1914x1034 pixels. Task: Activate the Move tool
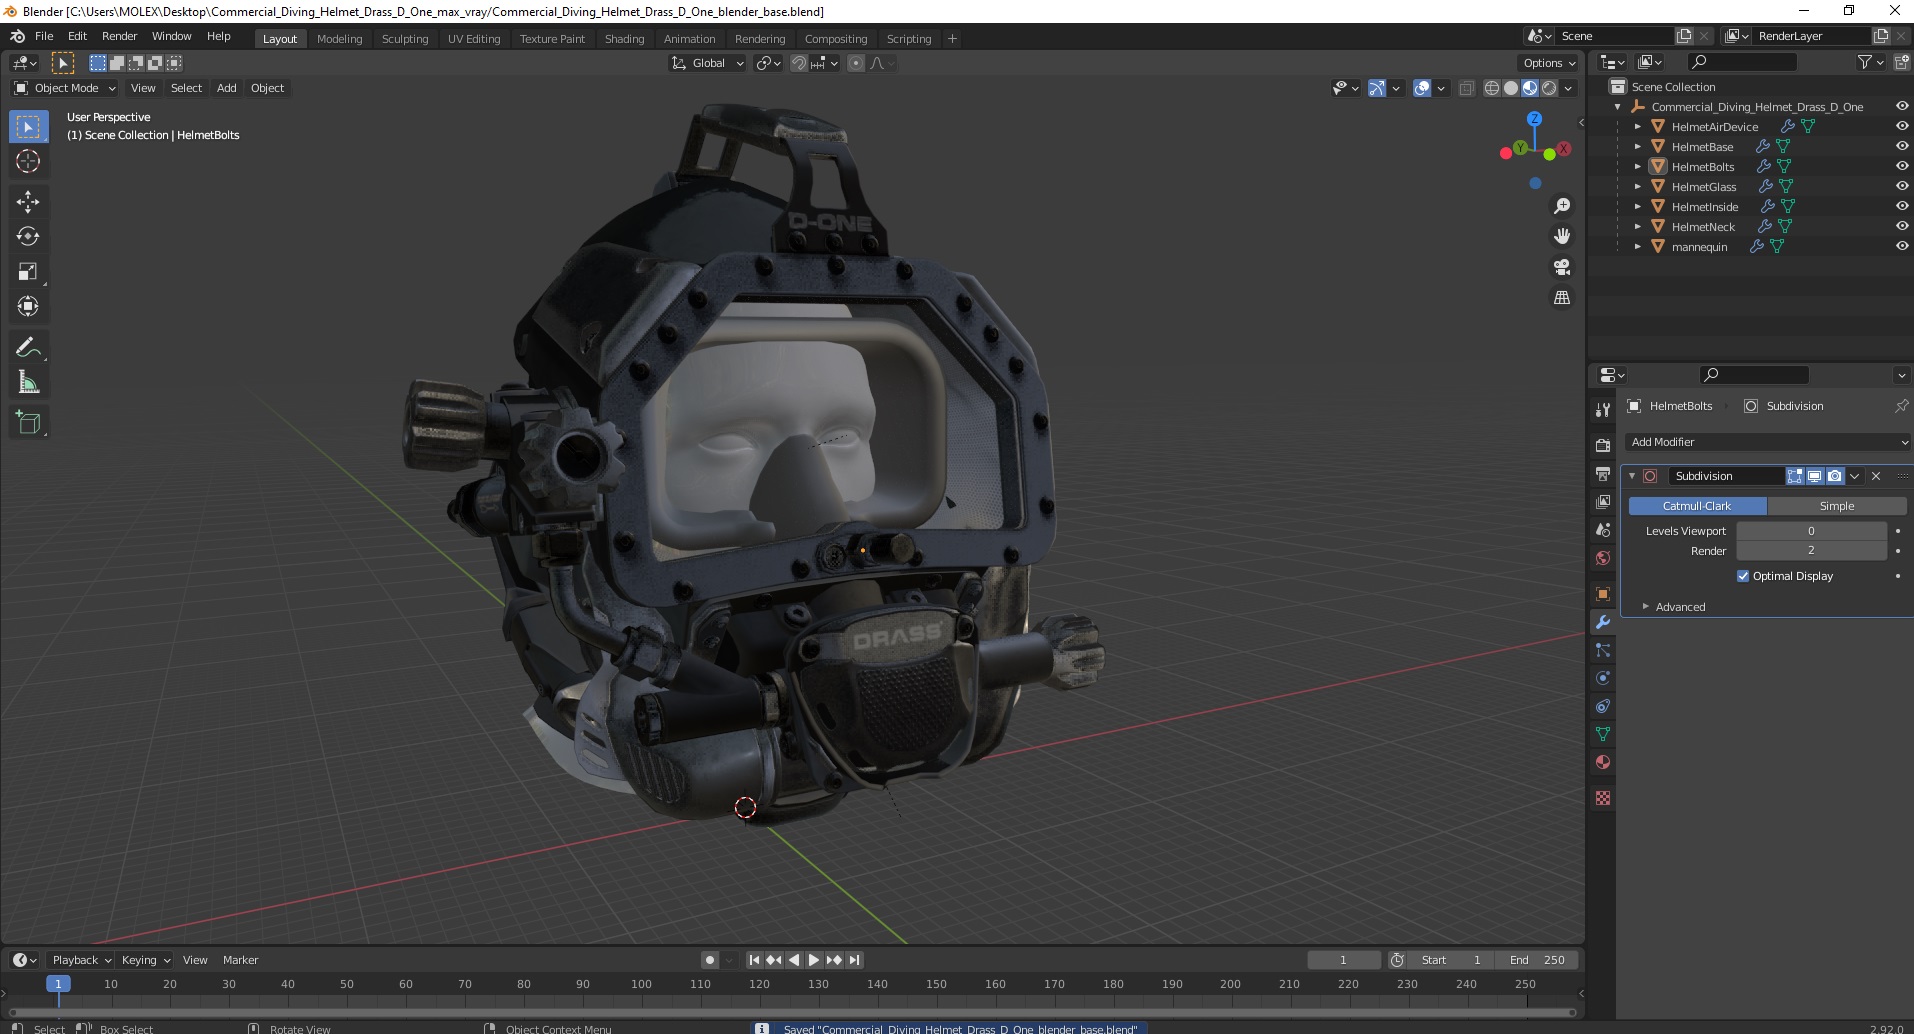click(28, 201)
